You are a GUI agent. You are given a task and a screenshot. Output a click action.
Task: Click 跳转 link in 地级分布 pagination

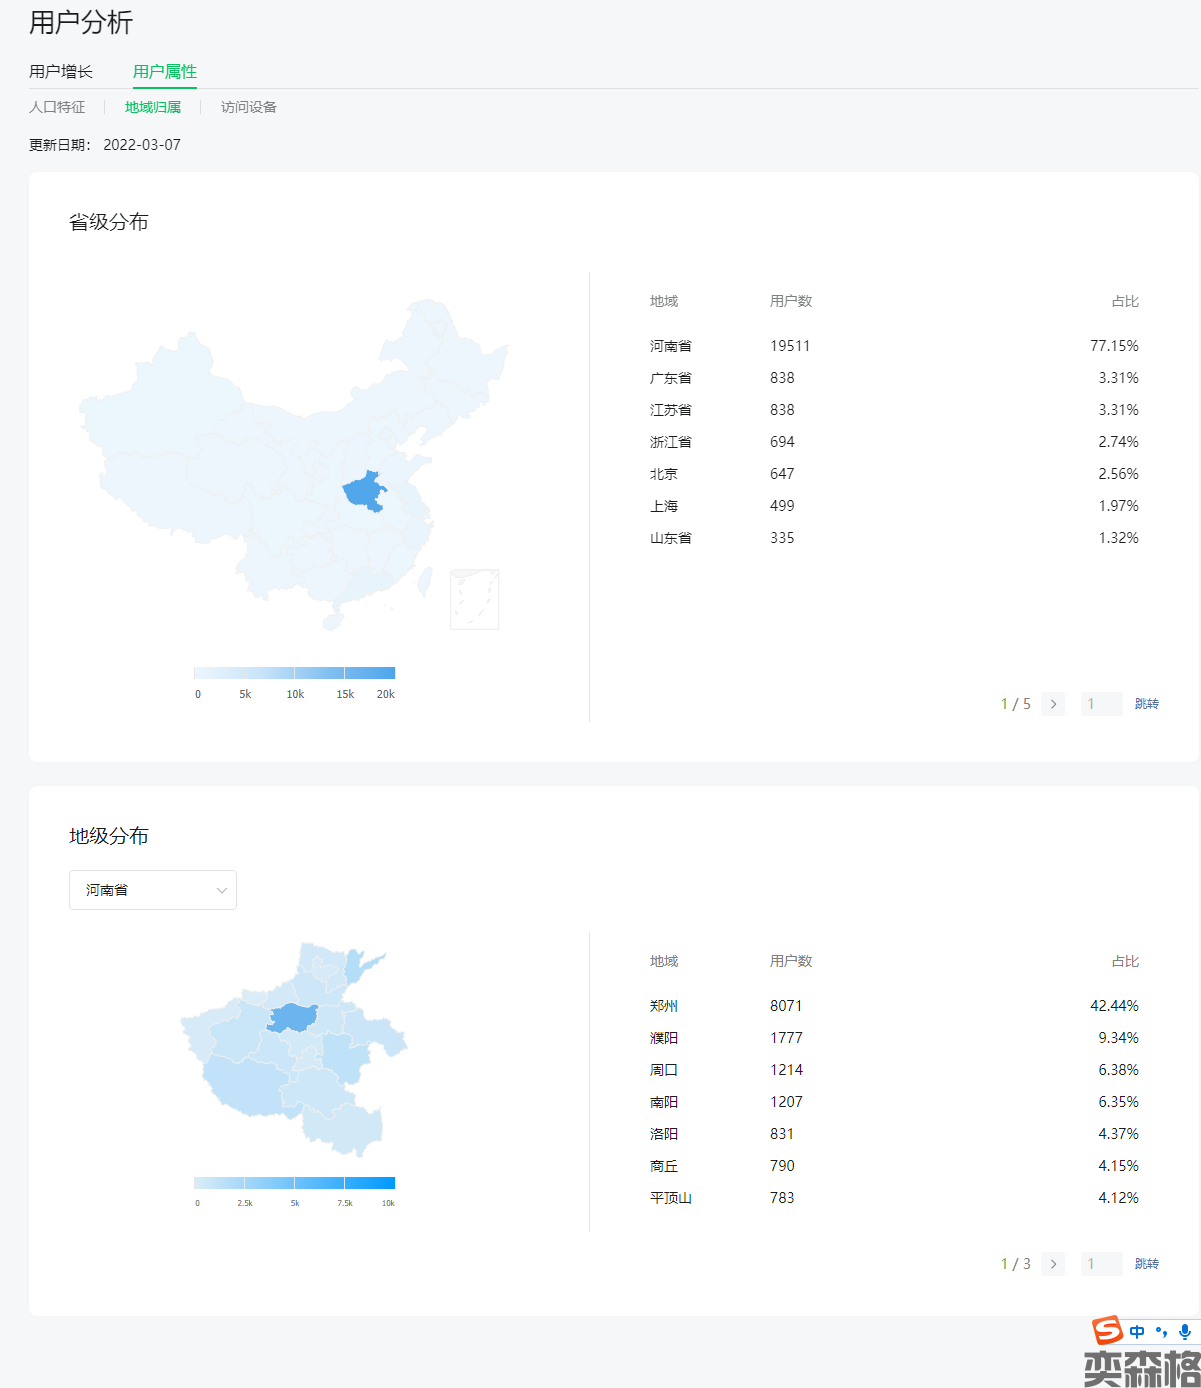(1146, 1264)
